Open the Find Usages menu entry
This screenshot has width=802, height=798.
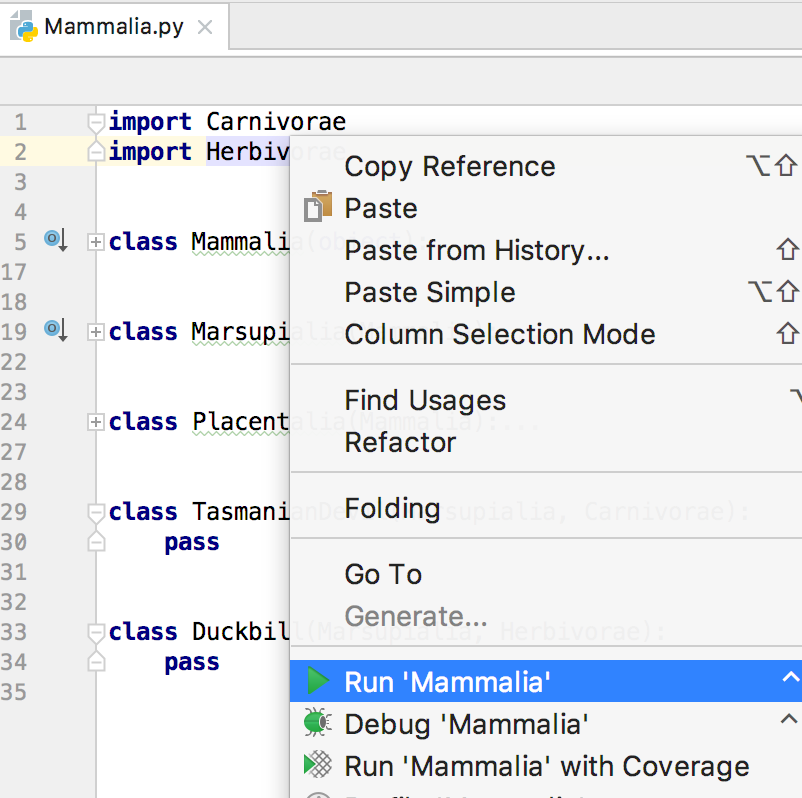425,400
